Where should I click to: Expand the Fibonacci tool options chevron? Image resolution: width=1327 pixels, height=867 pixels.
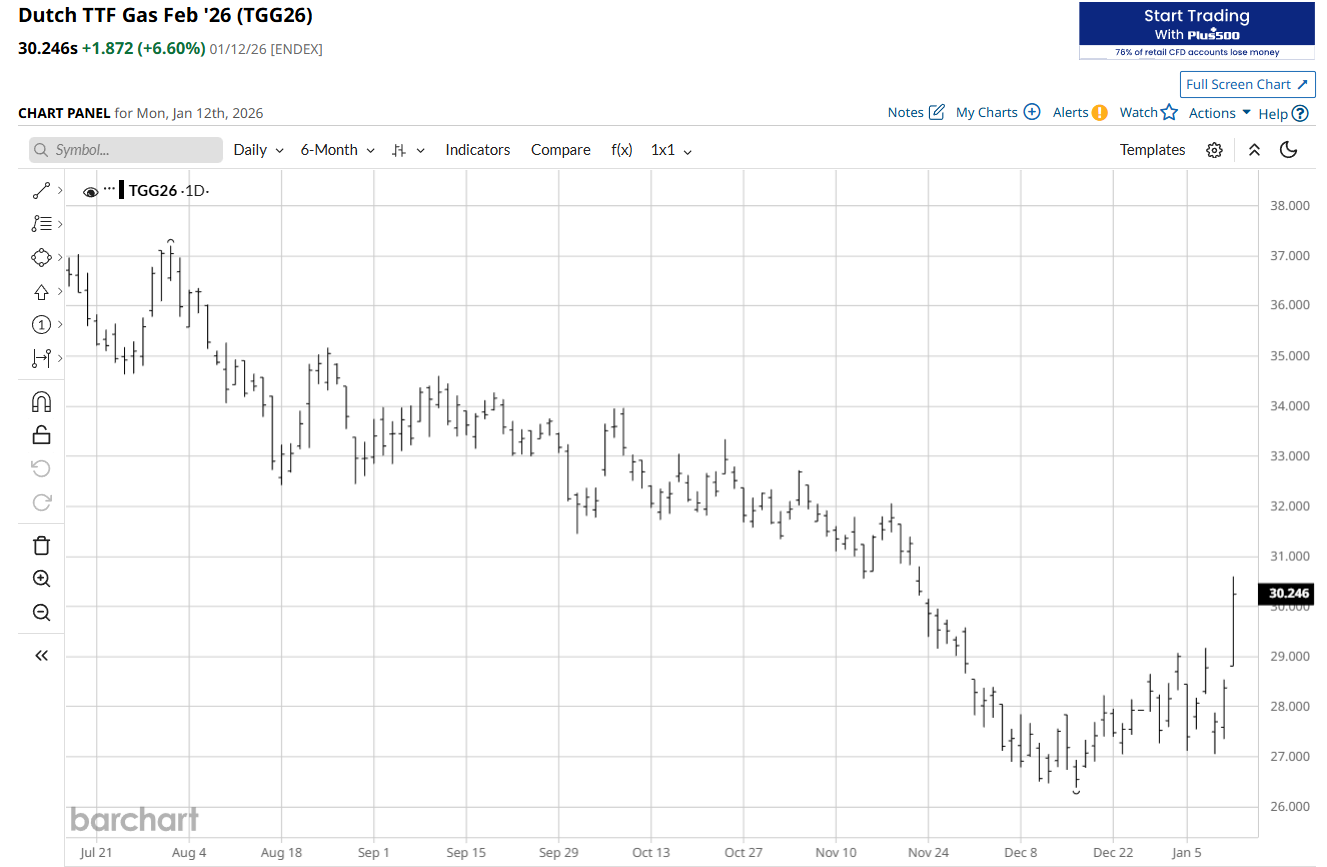(60, 224)
